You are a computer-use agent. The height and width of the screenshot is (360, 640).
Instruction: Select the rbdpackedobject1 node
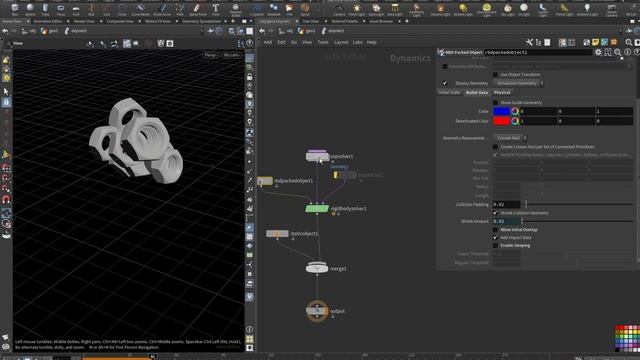(264, 180)
